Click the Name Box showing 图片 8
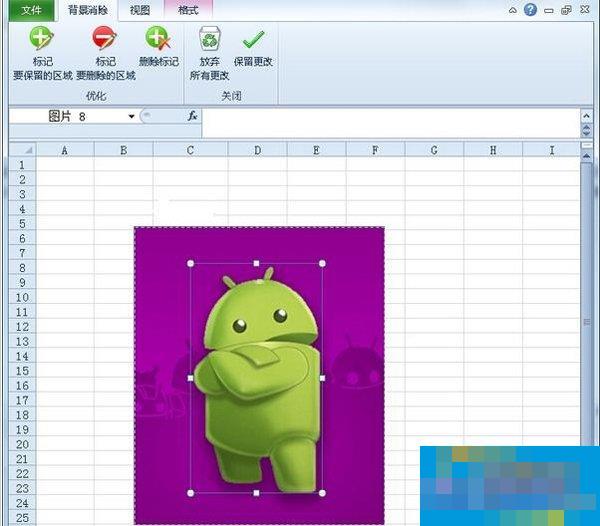 pos(69,116)
